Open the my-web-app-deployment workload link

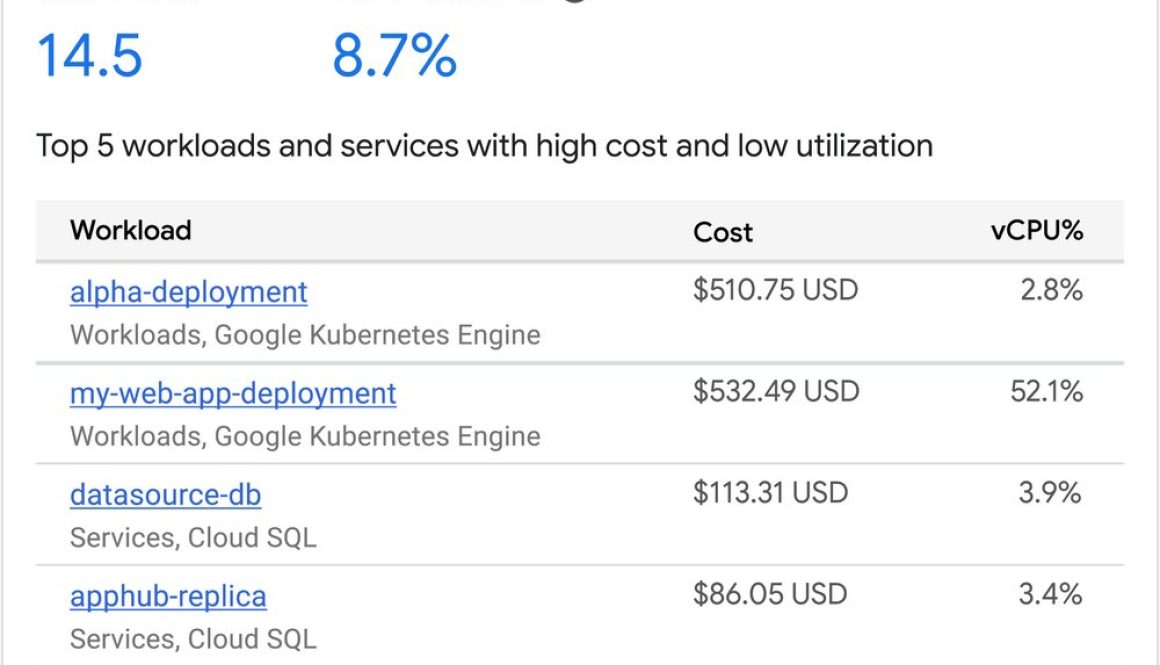point(232,393)
